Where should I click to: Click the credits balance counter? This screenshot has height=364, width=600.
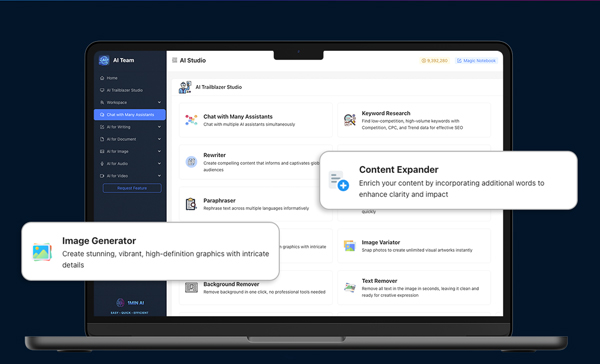click(434, 60)
